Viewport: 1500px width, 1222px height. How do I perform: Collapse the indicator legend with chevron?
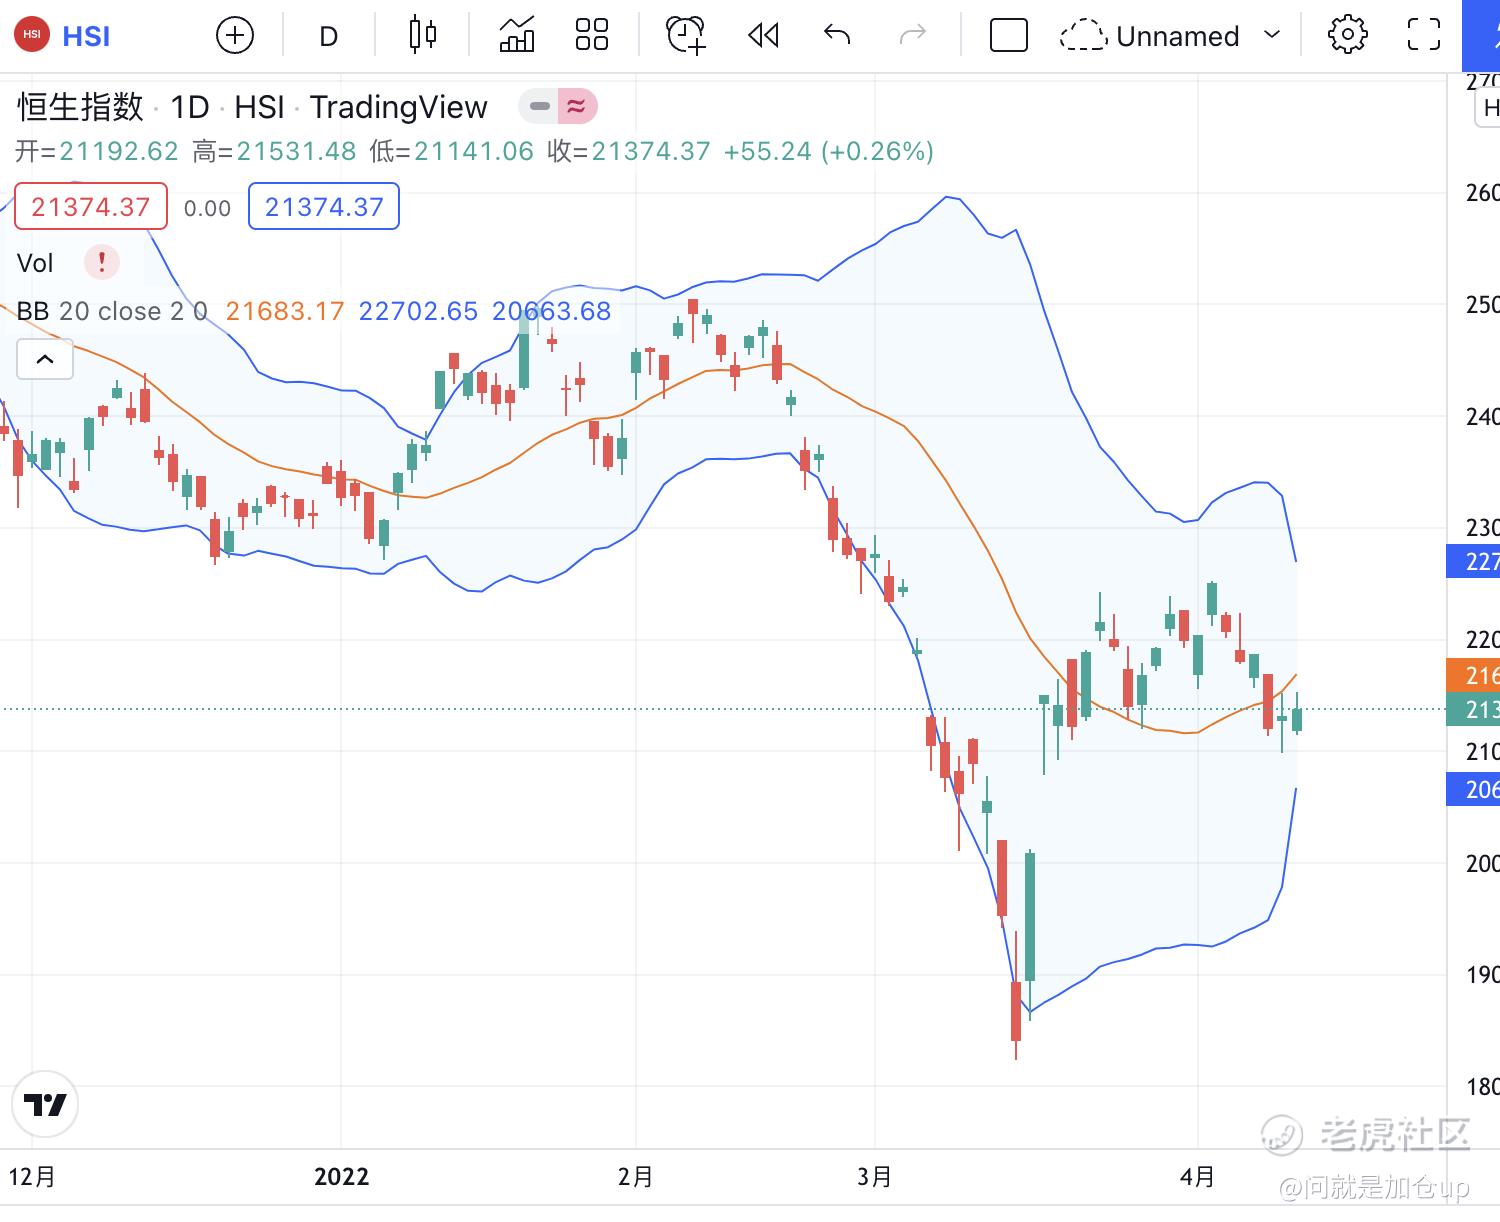coord(45,359)
